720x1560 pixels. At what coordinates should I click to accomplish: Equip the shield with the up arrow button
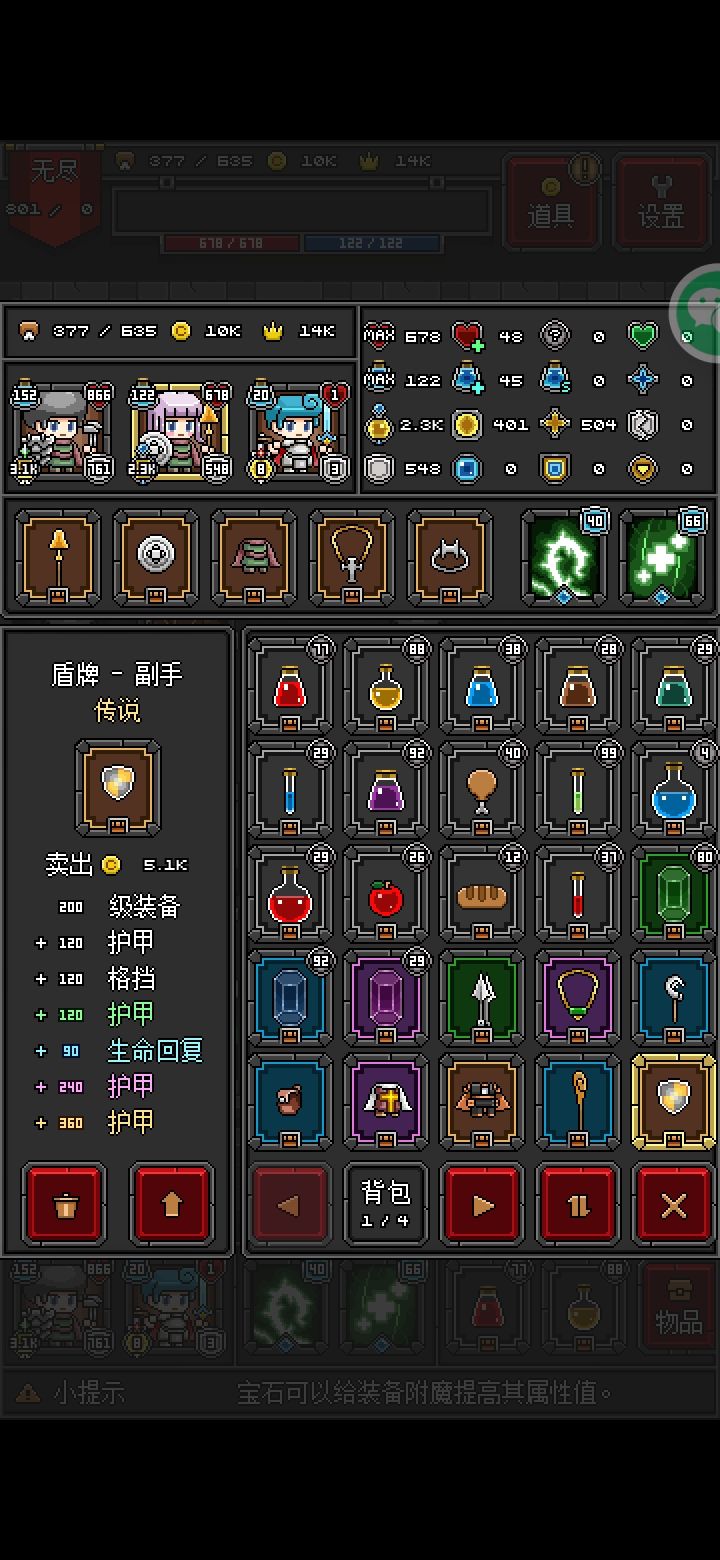tap(171, 1204)
